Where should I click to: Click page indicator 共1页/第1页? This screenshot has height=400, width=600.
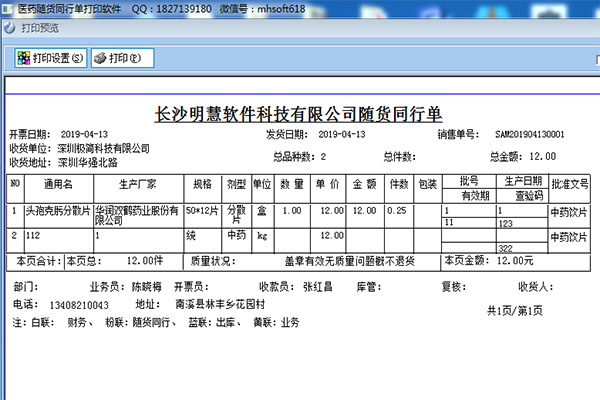515,311
